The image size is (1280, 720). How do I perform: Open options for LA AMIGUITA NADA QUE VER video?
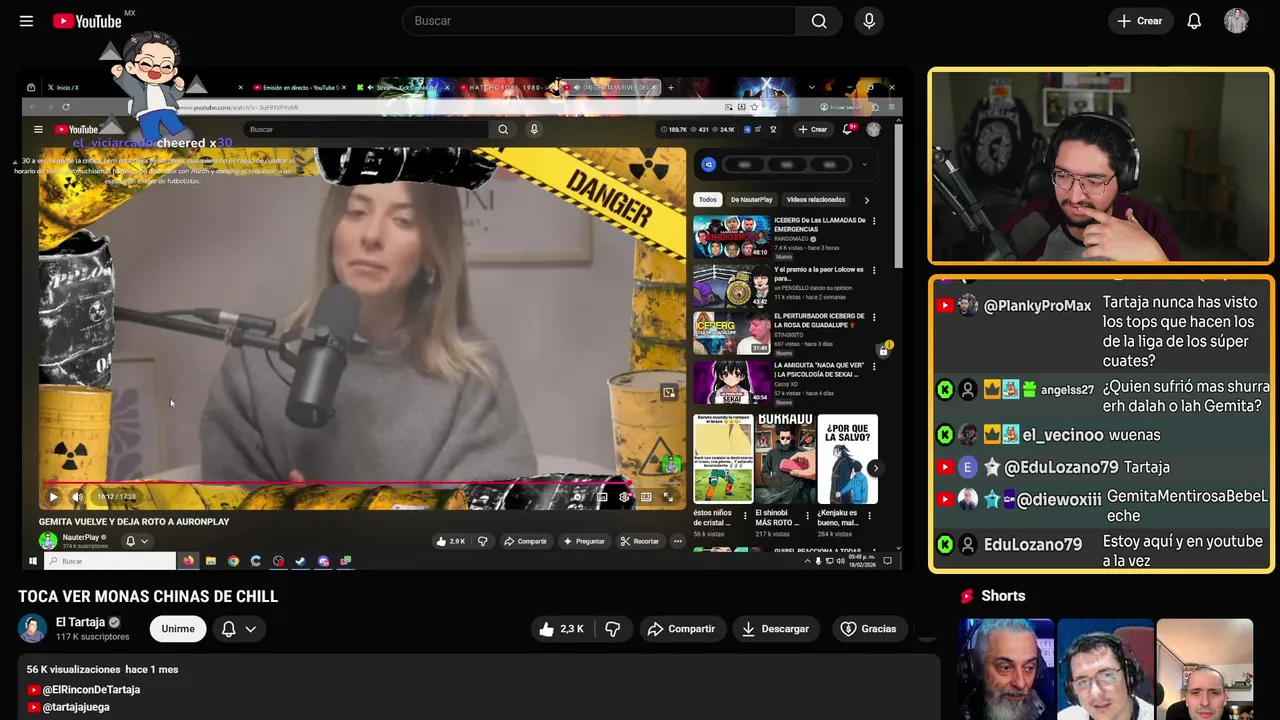coord(874,367)
